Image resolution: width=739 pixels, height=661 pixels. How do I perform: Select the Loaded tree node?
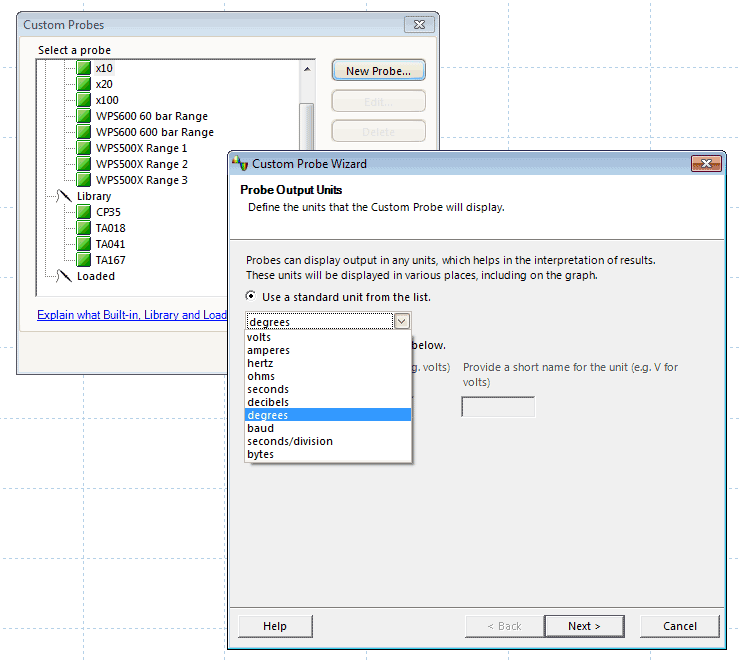(95, 276)
